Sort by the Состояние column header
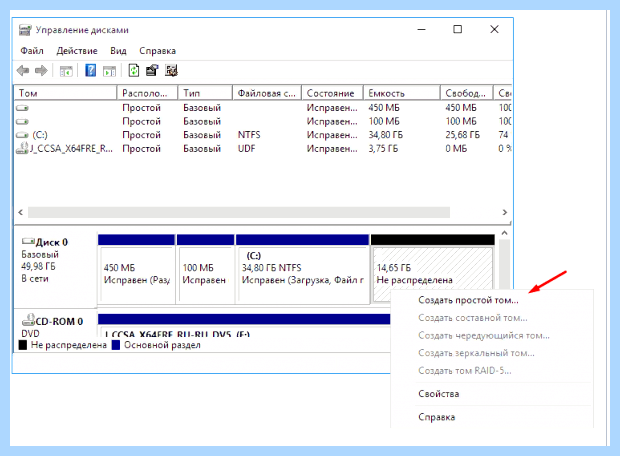 point(333,93)
